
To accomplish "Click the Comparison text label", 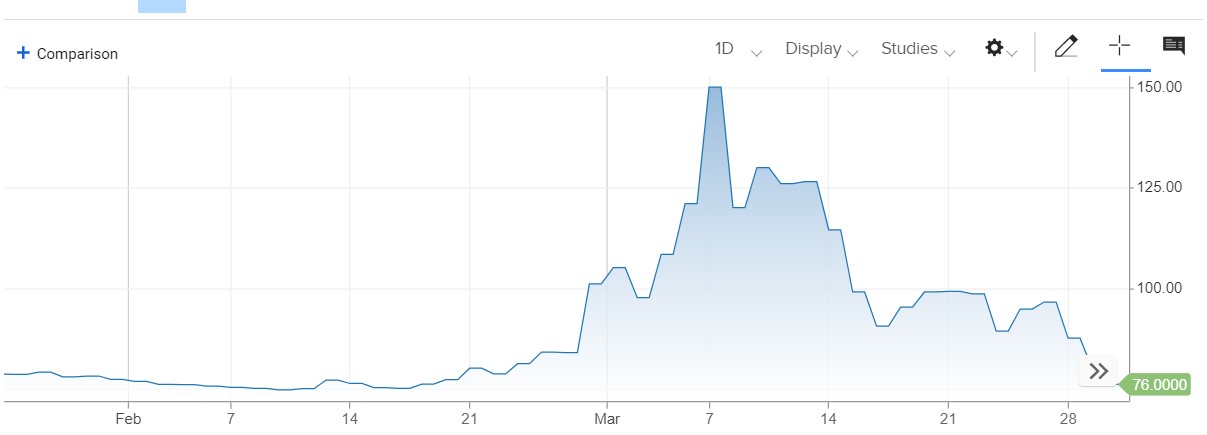I will (x=77, y=54).
